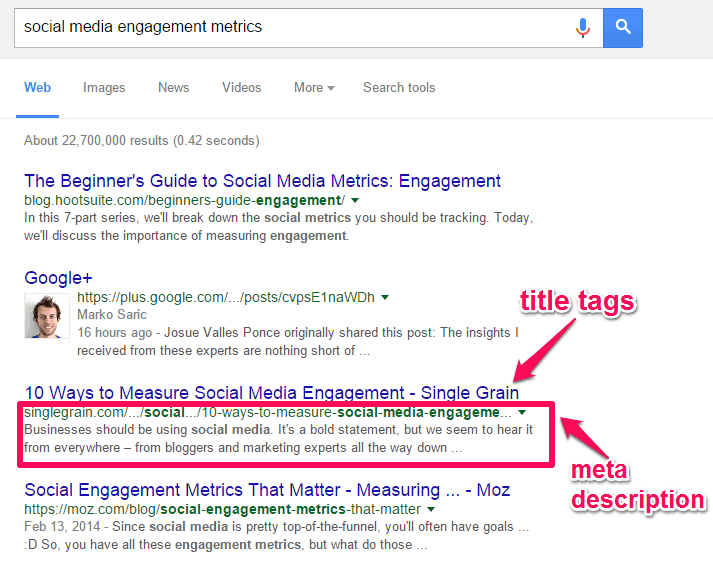Open Social Engagement Metrics That Matter link
713x569 pixels.
267,489
